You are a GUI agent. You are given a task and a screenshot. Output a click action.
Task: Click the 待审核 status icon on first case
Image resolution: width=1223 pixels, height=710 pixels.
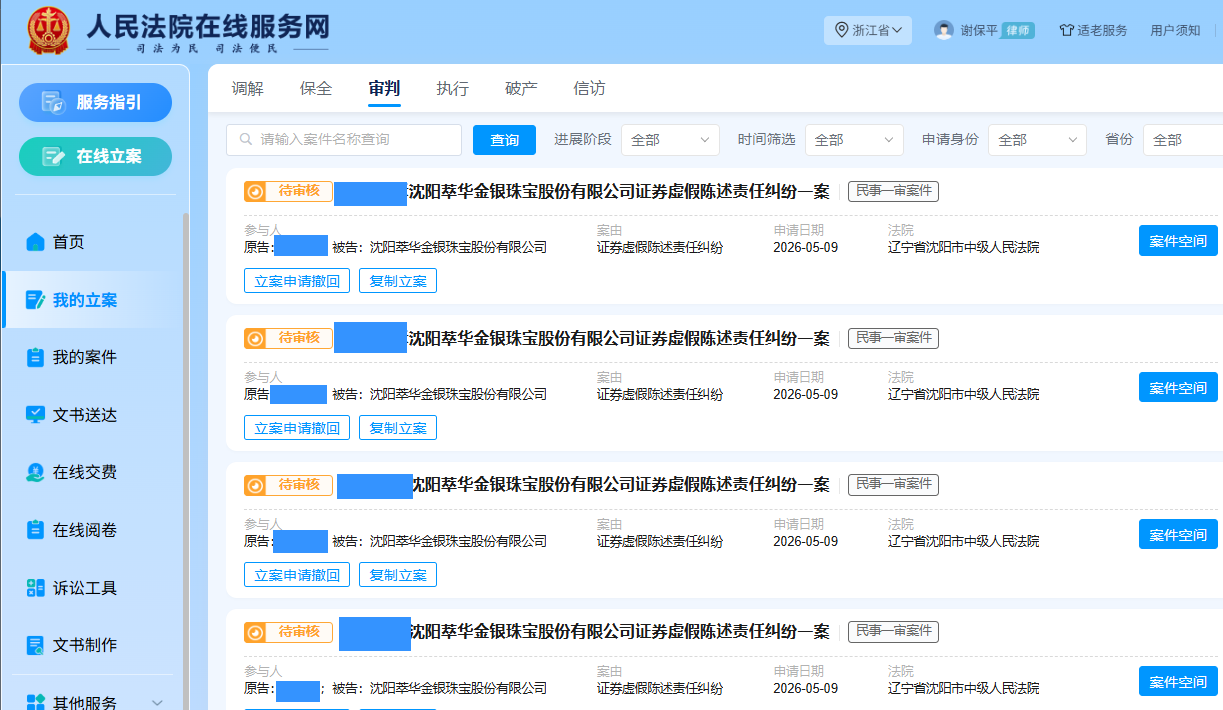pyautogui.click(x=256, y=192)
